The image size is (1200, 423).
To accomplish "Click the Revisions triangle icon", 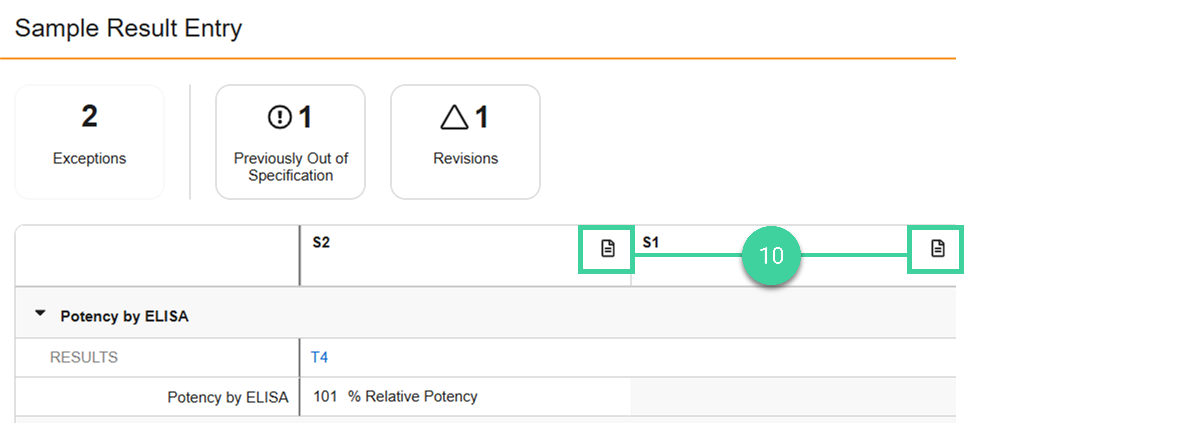I will tap(454, 118).
